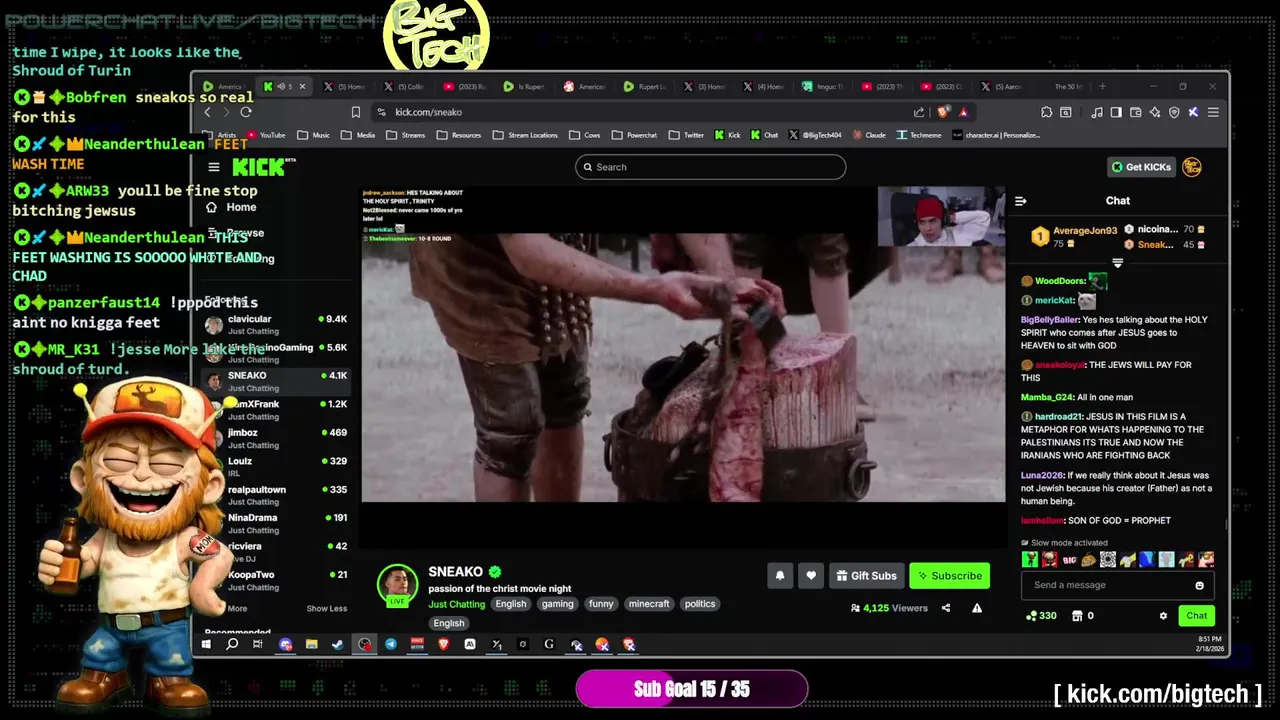The height and width of the screenshot is (720, 1280).
Task: Open the Kick hamburger sidebar menu
Action: click(213, 167)
